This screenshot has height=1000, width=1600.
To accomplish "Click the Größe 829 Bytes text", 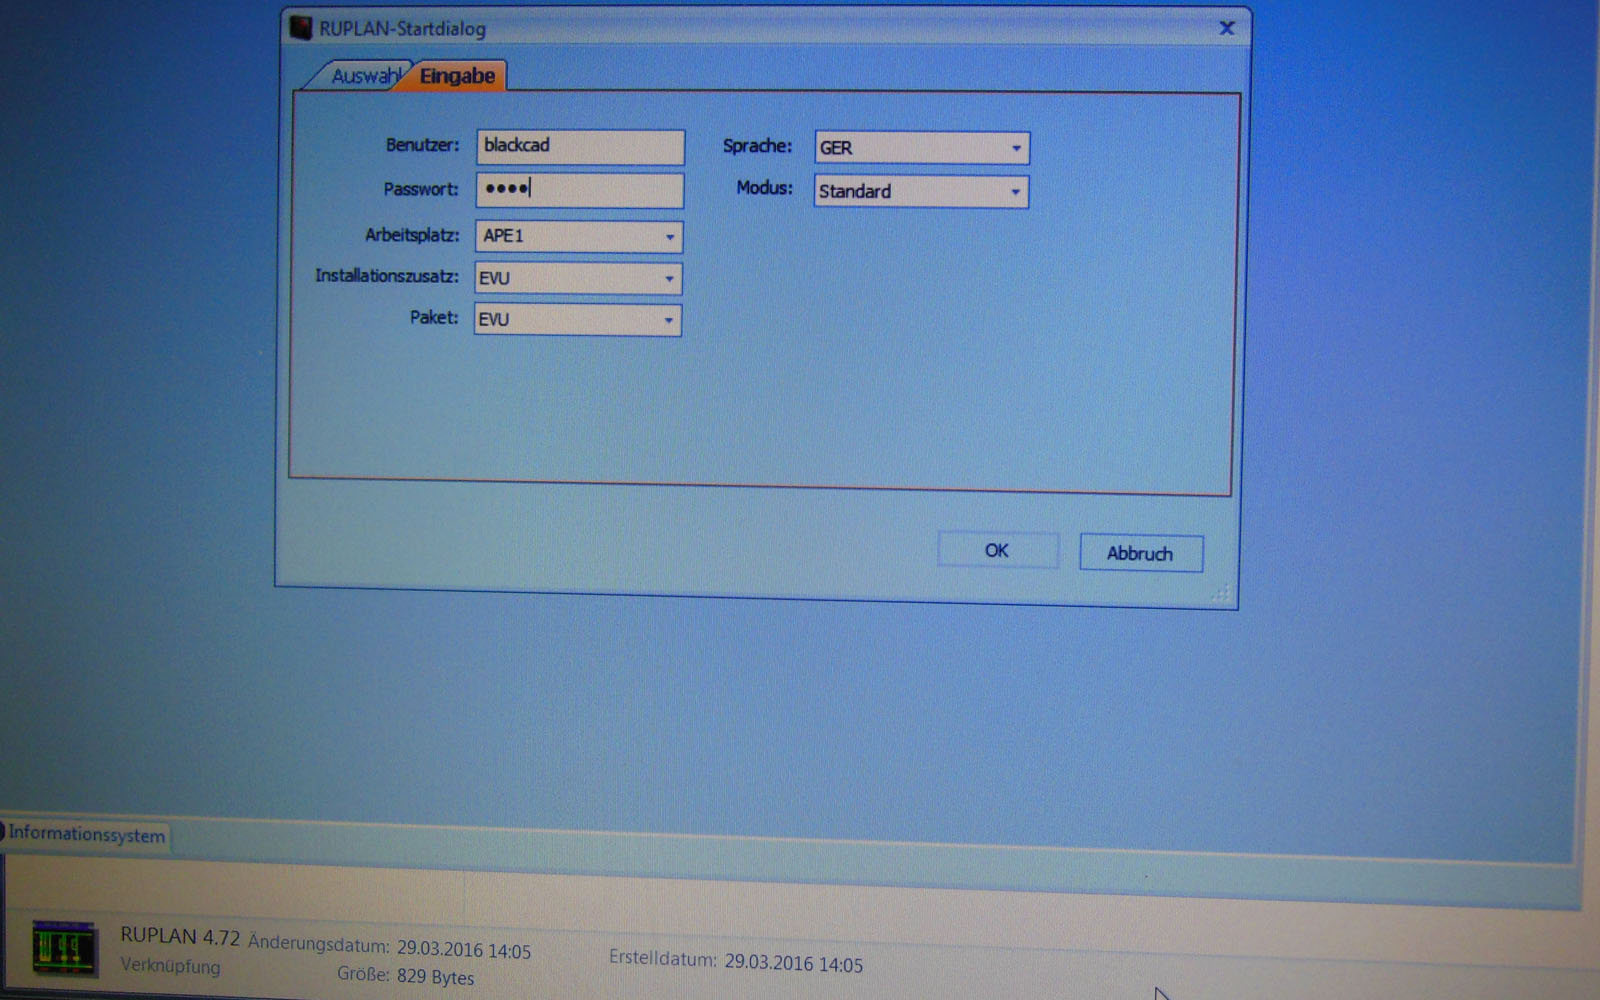I will (x=405, y=975).
